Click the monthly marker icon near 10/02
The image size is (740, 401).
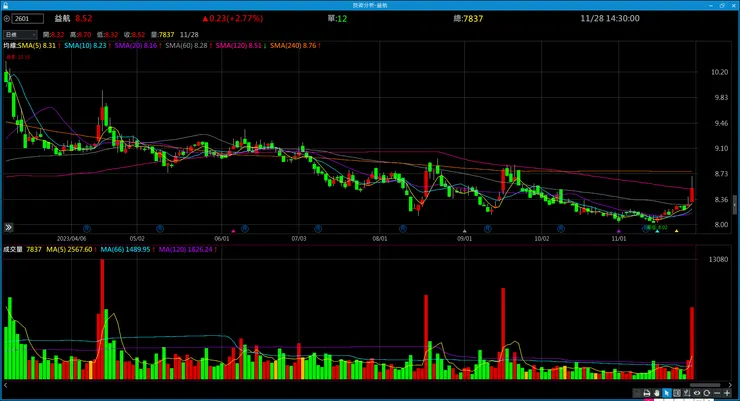point(561,229)
